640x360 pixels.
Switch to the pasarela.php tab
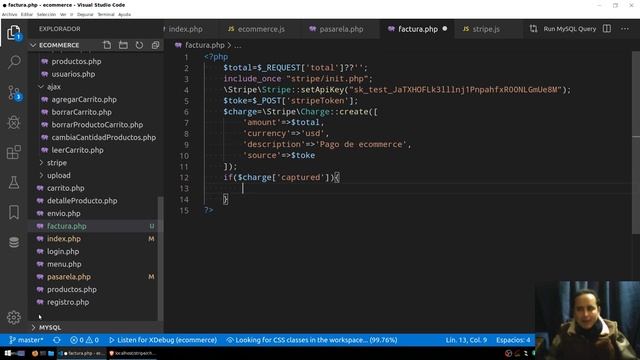click(341, 29)
